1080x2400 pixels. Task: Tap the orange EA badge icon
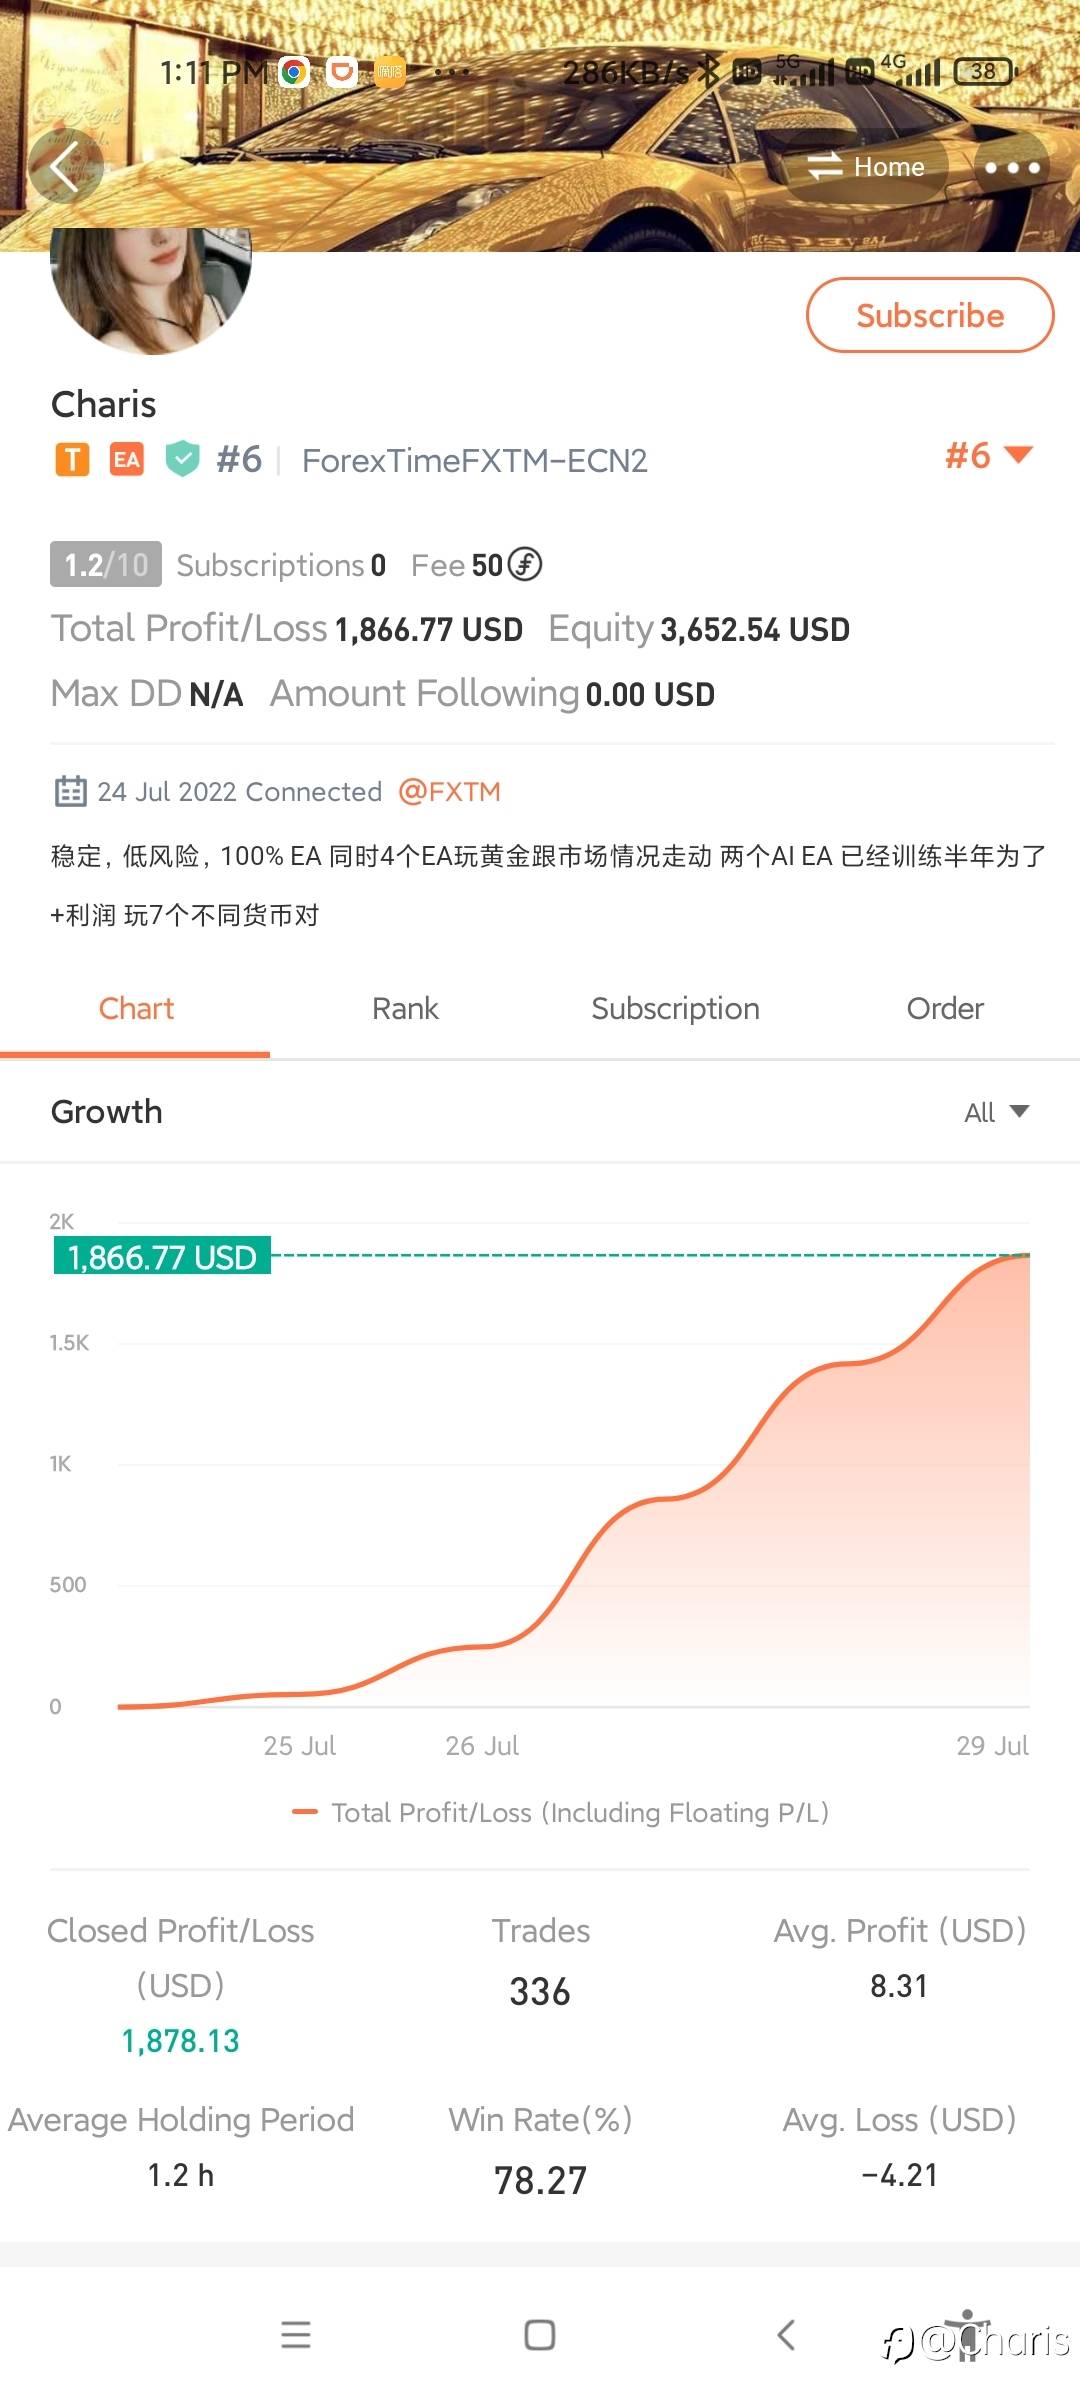127,460
